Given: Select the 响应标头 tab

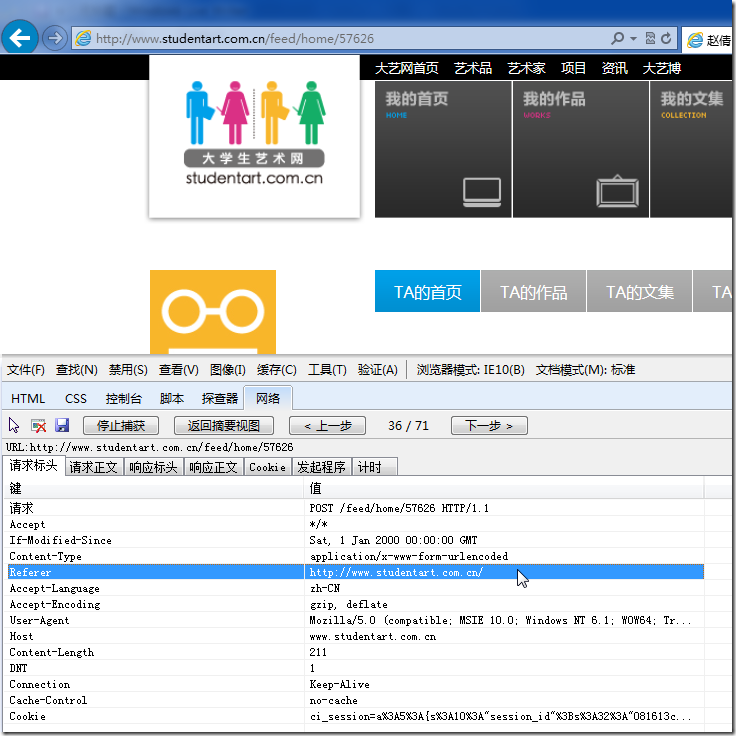Looking at the screenshot, I should click(153, 467).
